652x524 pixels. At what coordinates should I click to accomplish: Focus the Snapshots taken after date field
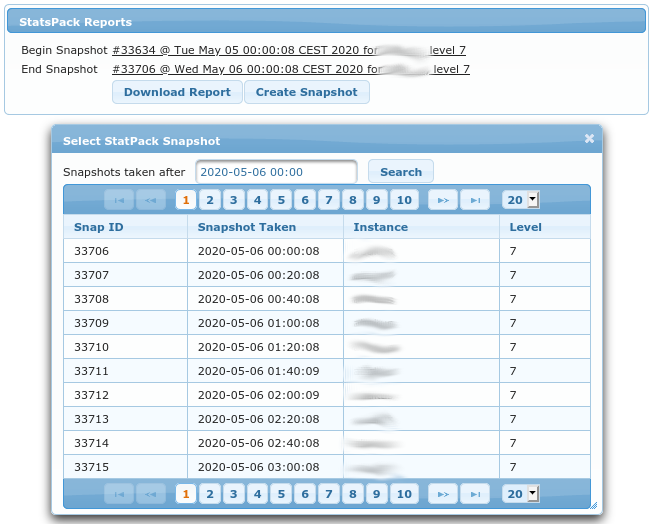[x=277, y=171]
